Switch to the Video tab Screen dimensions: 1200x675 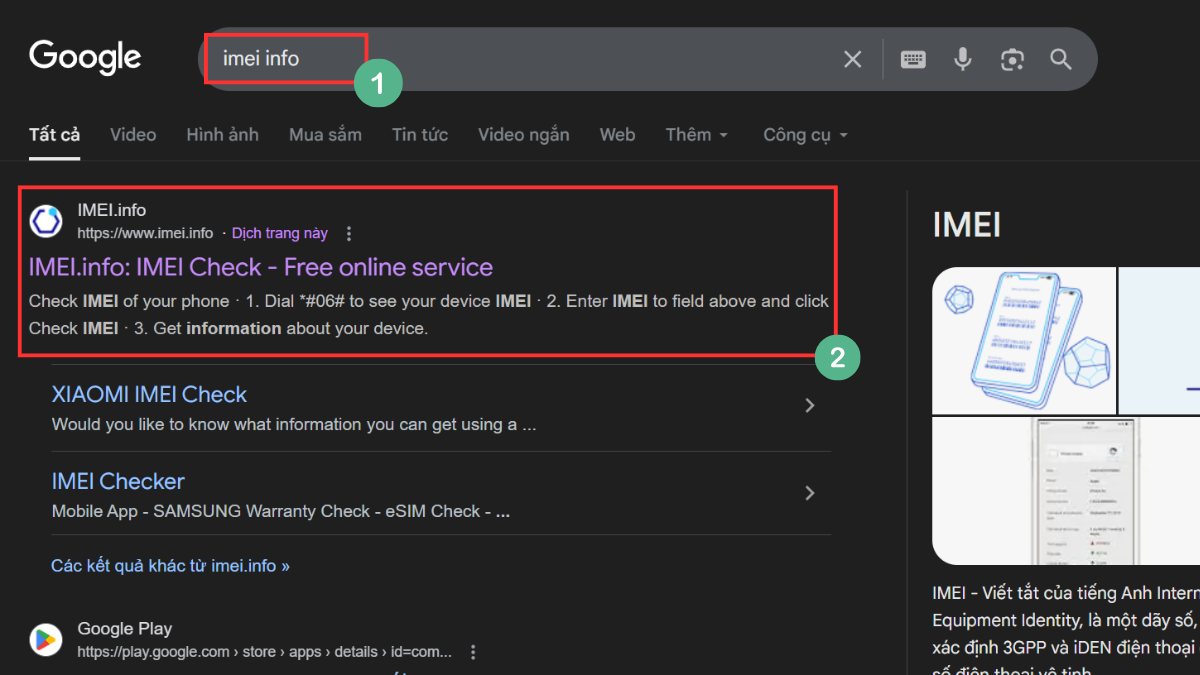(x=133, y=135)
